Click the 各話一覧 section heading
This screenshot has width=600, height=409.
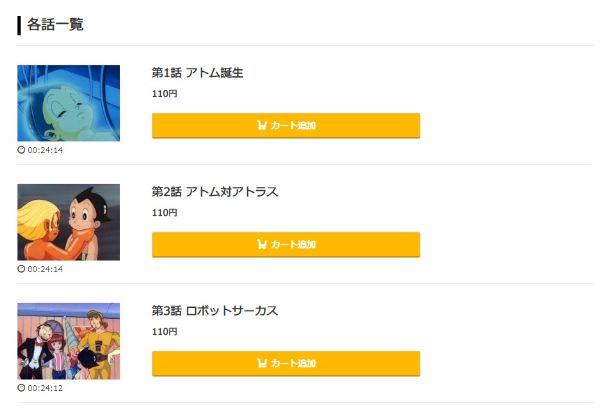(55, 24)
